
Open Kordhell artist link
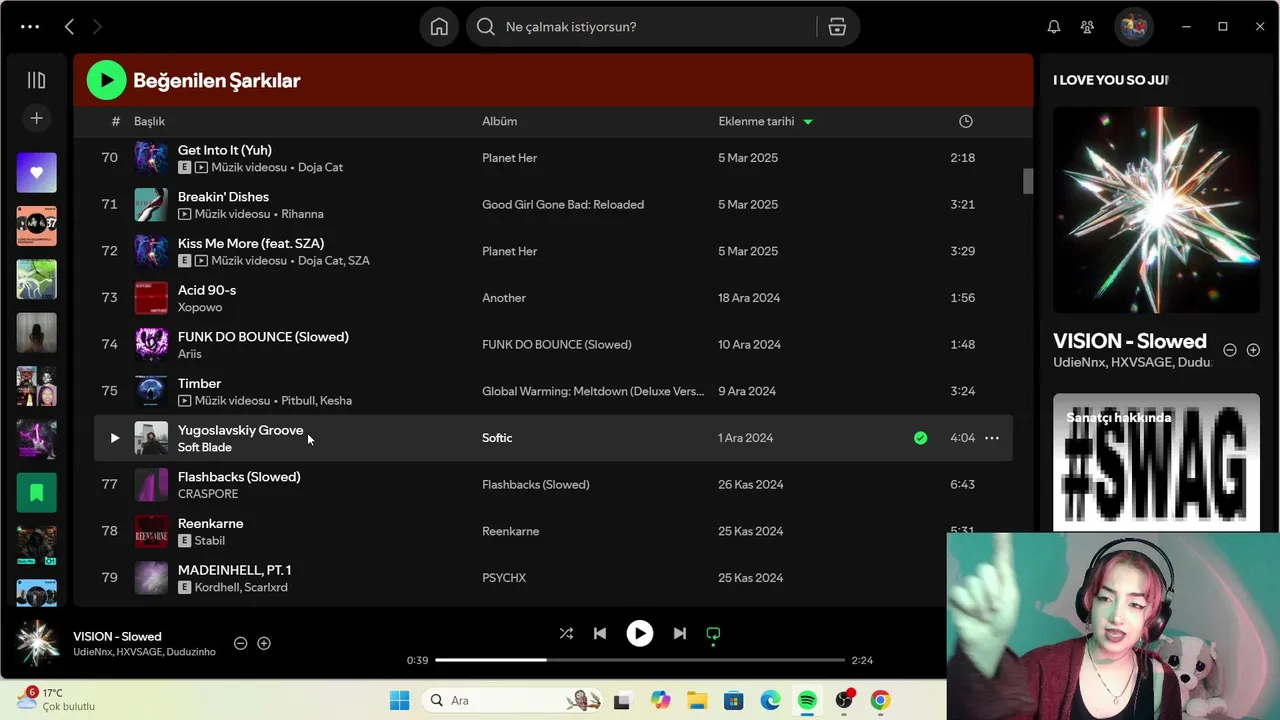click(216, 587)
